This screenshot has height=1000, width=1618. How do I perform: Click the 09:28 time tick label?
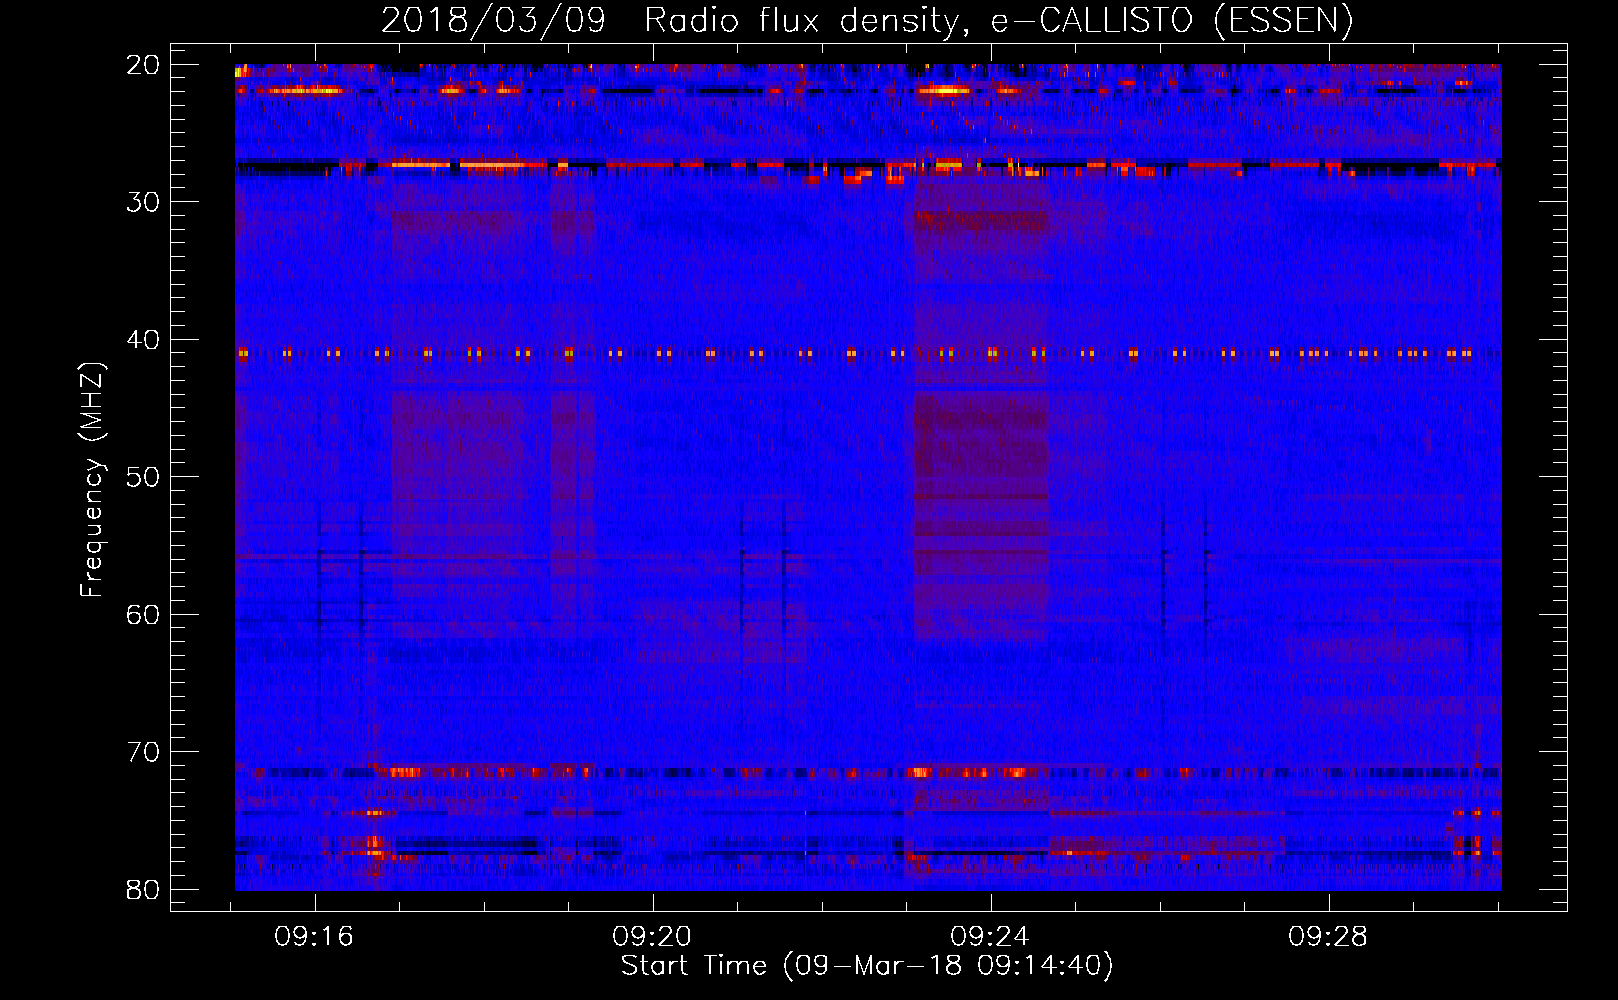(x=1328, y=937)
